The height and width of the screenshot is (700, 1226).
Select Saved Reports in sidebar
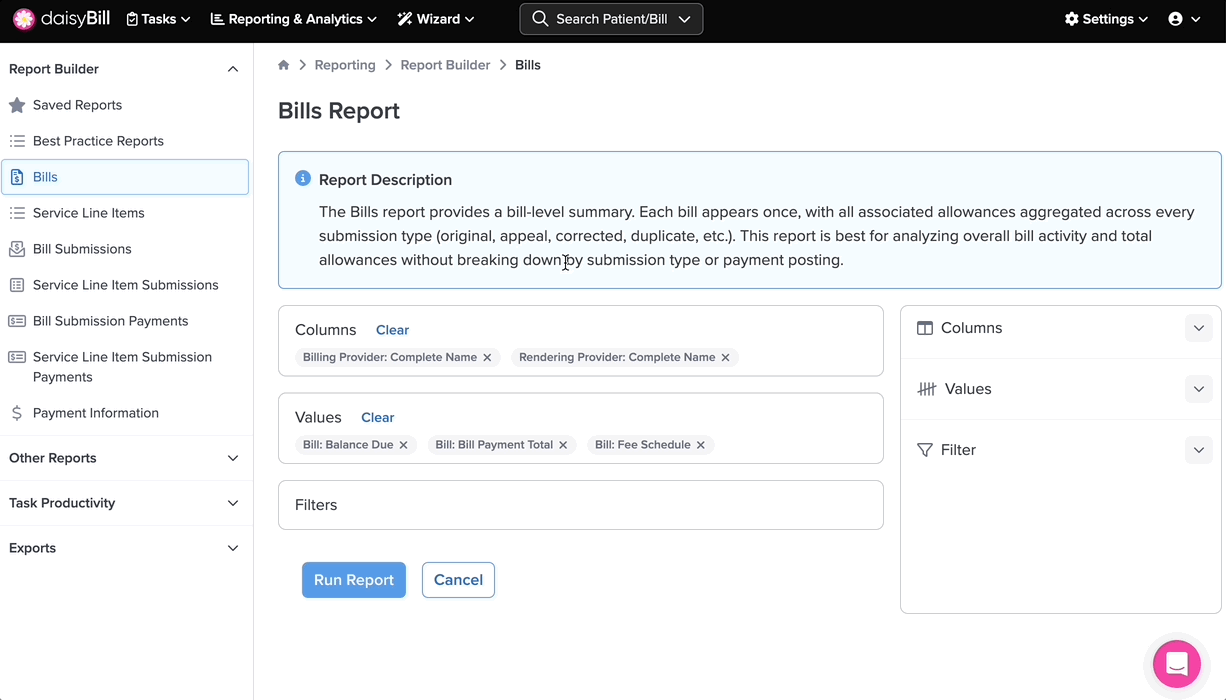click(77, 105)
